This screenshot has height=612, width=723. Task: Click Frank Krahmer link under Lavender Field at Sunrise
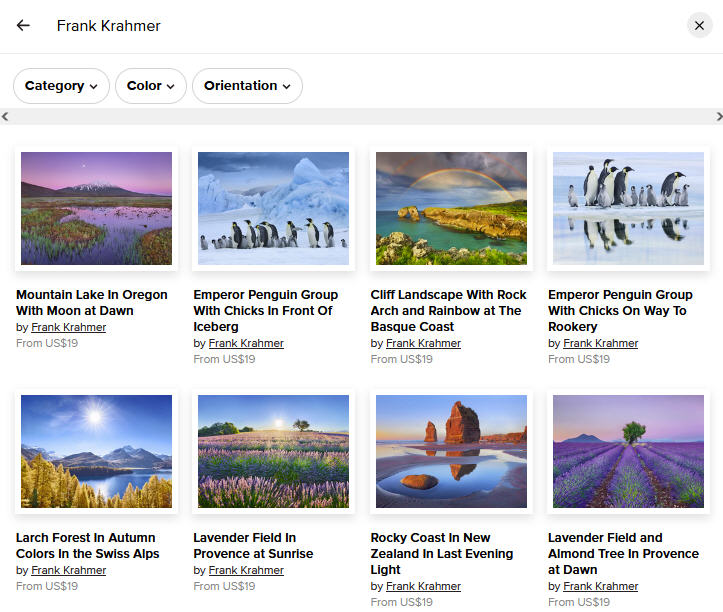coord(246,570)
